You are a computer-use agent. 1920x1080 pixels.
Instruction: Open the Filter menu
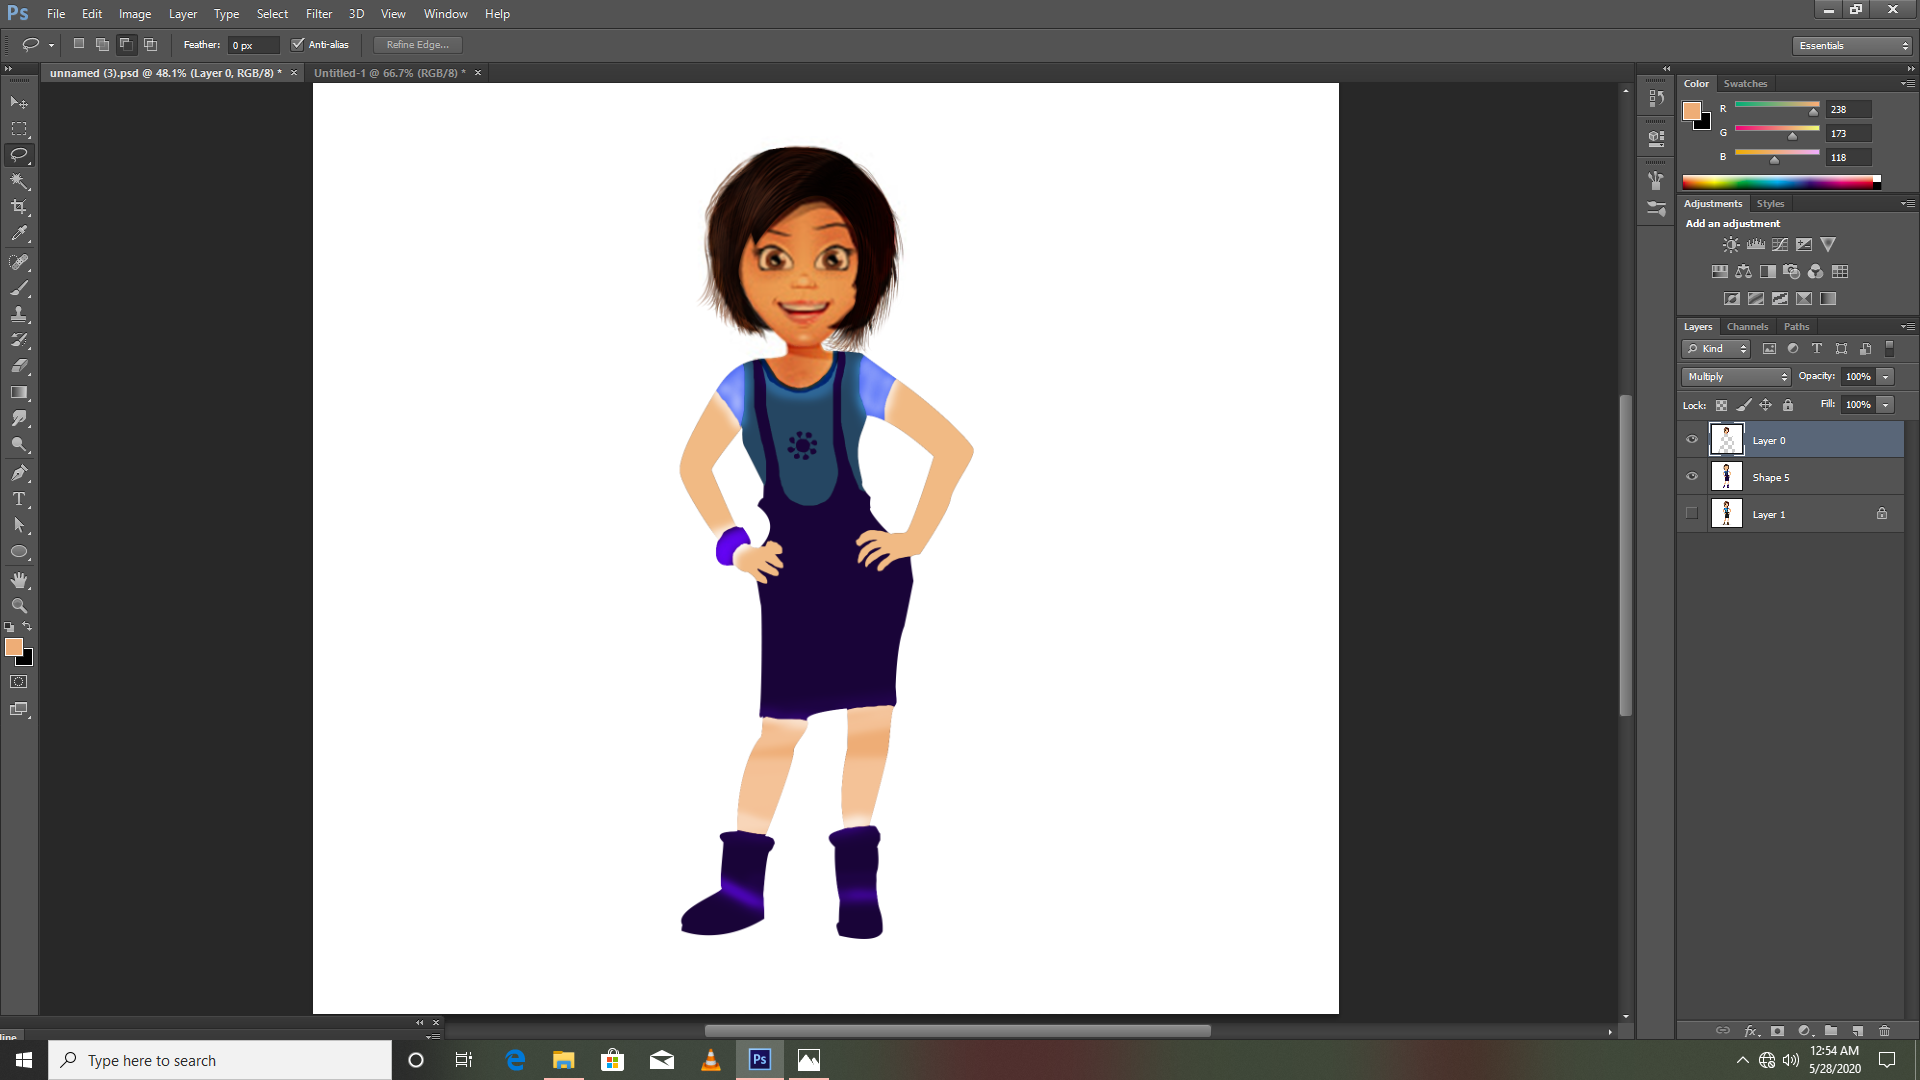click(x=319, y=14)
